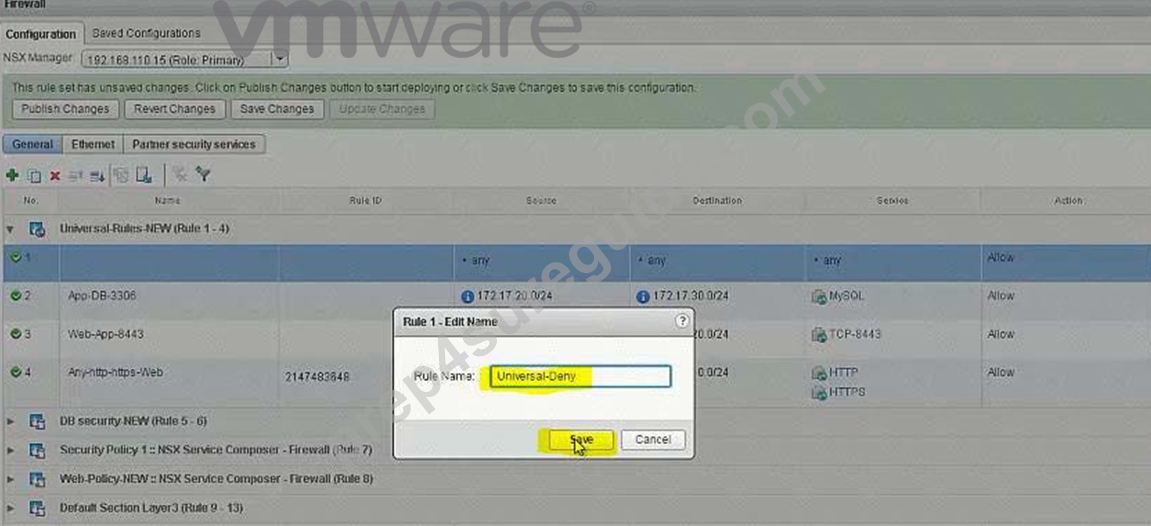Select the General tab
Image resolution: width=1151 pixels, height=526 pixels.
click(33, 145)
